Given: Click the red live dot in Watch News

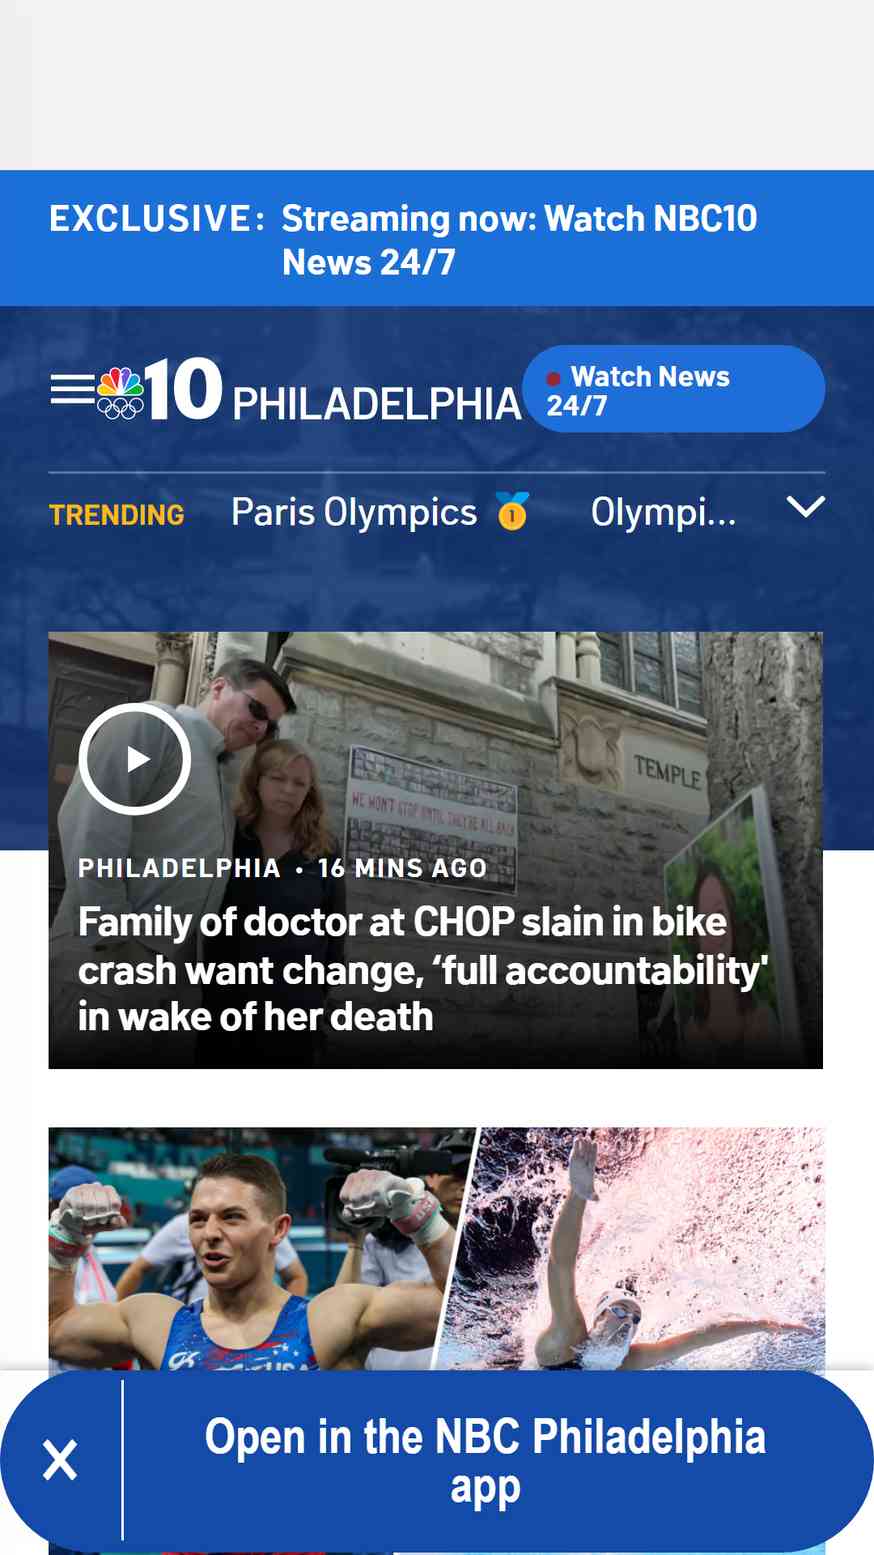Looking at the screenshot, I should (x=553, y=379).
